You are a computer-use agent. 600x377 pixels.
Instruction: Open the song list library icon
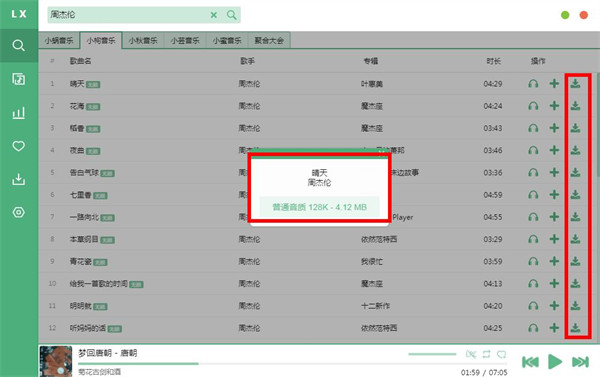click(18, 79)
